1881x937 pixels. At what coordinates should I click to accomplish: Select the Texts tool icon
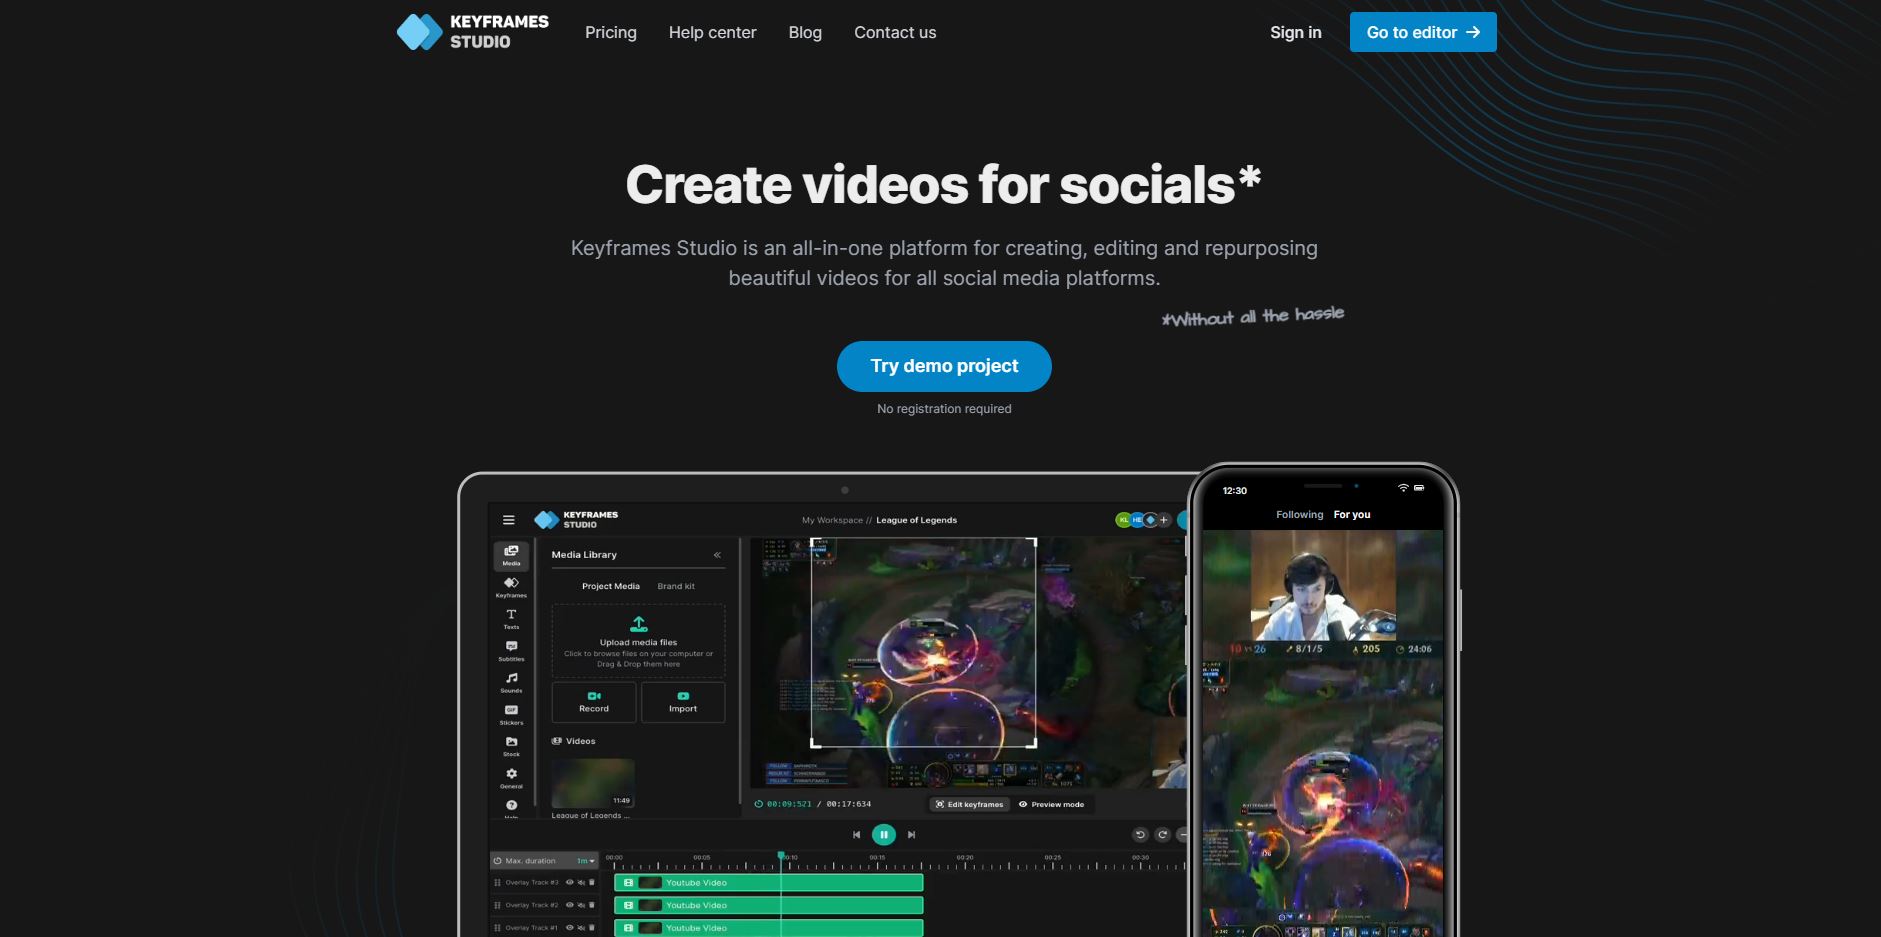(511, 617)
